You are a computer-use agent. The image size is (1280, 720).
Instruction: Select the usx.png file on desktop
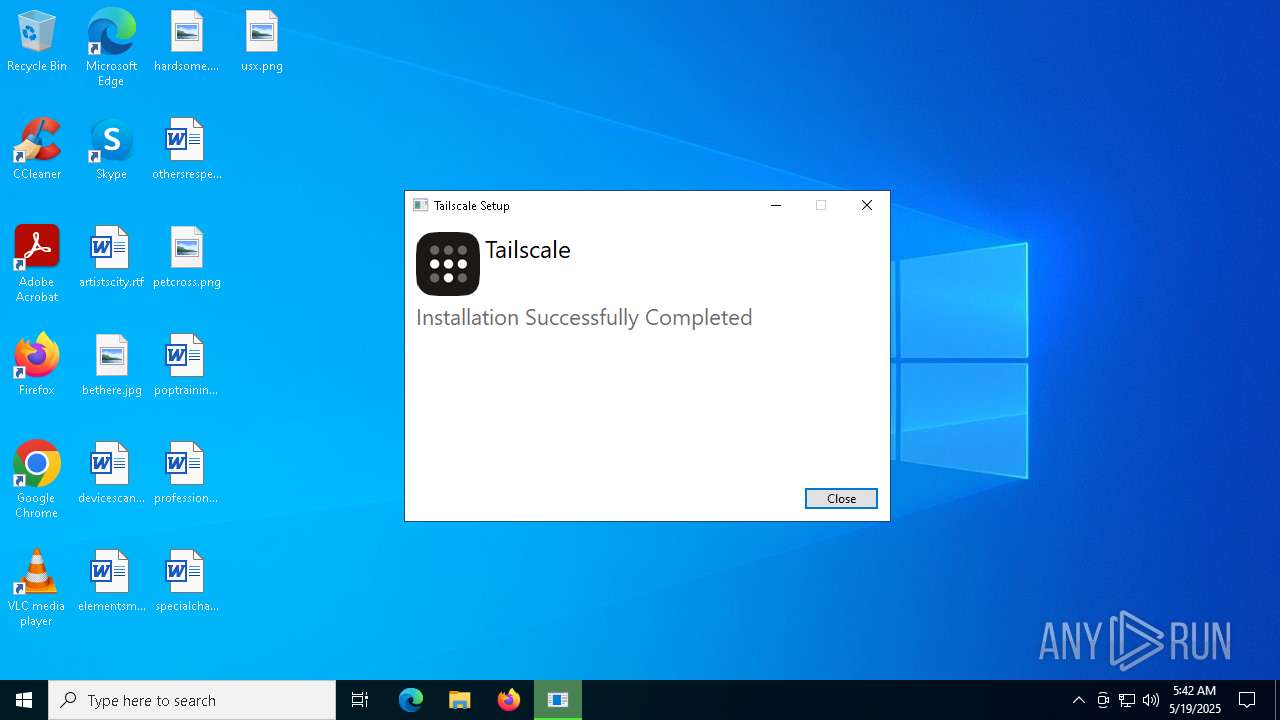coord(262,41)
